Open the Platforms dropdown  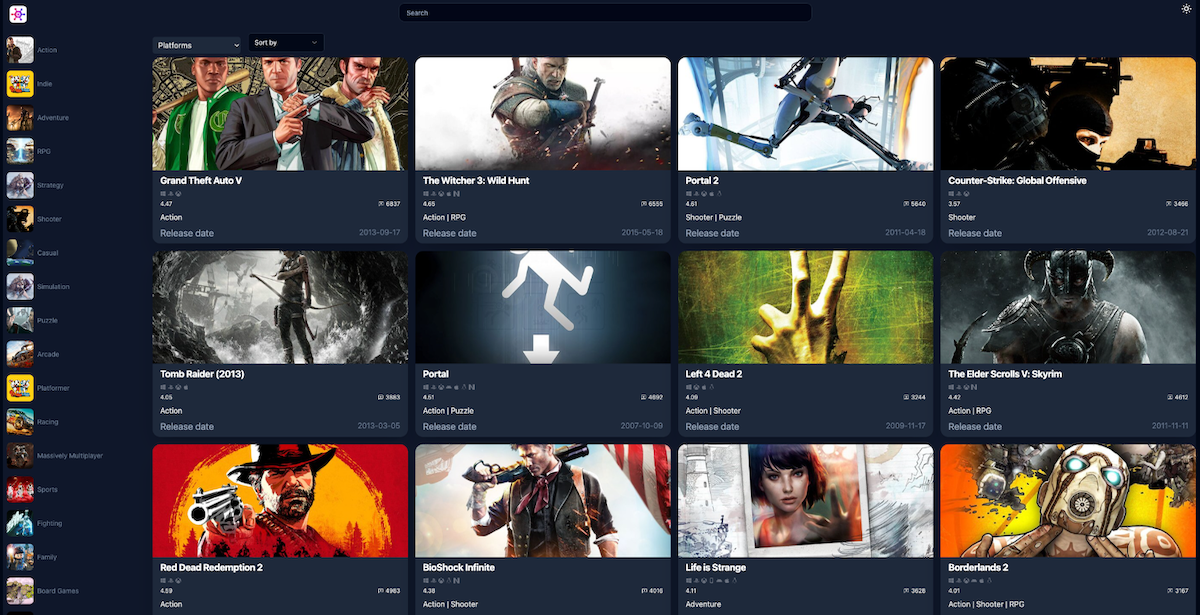point(197,45)
